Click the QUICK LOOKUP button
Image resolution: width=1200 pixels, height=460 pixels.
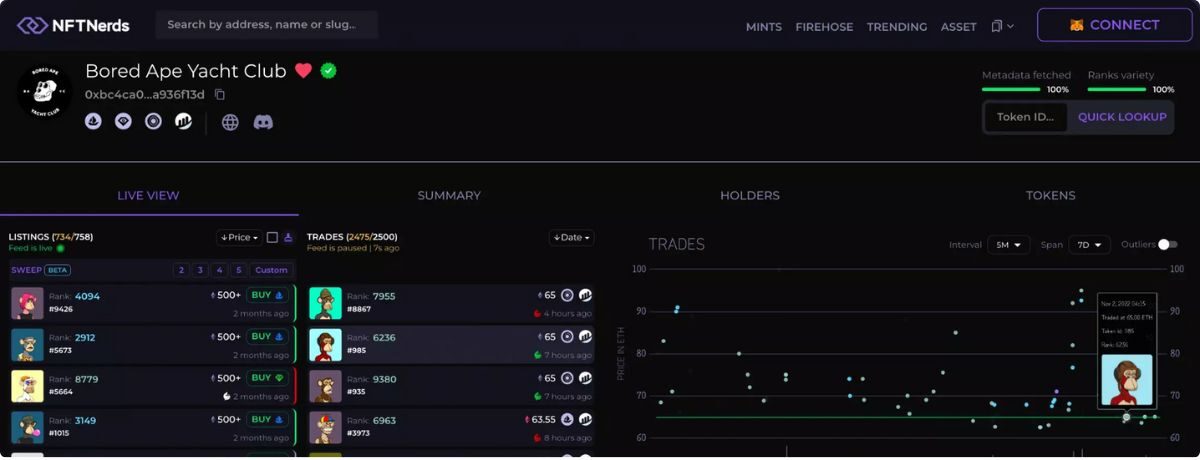click(1122, 117)
